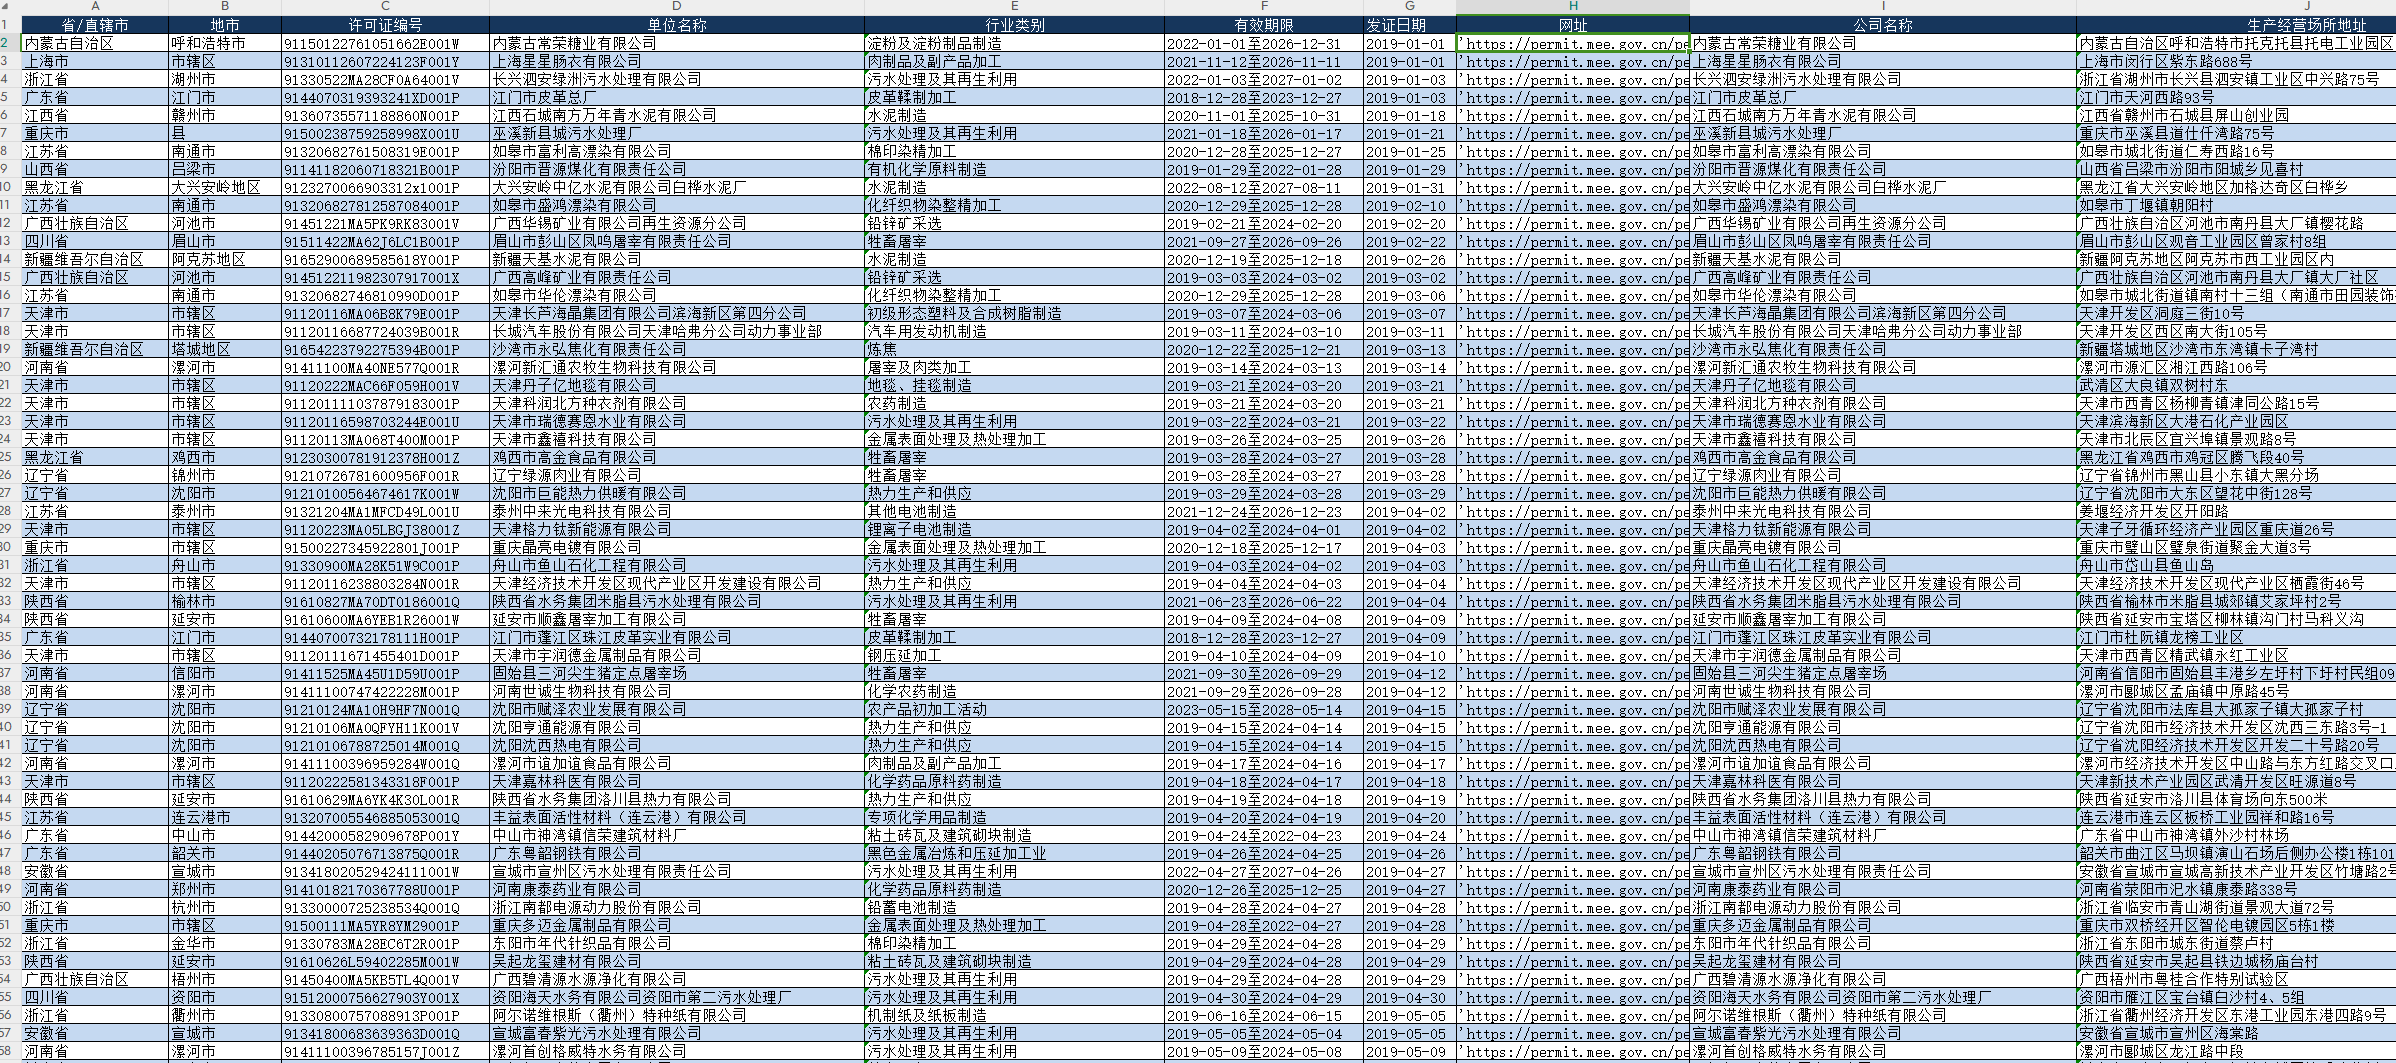Select permit number 91411100396785157J001Z

(x=385, y=1051)
